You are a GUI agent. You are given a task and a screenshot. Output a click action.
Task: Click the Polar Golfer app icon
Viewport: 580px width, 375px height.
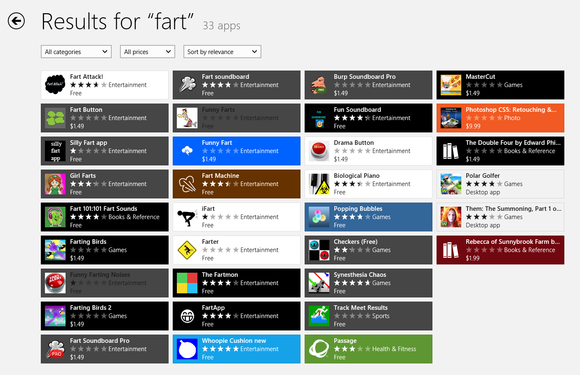(451, 184)
